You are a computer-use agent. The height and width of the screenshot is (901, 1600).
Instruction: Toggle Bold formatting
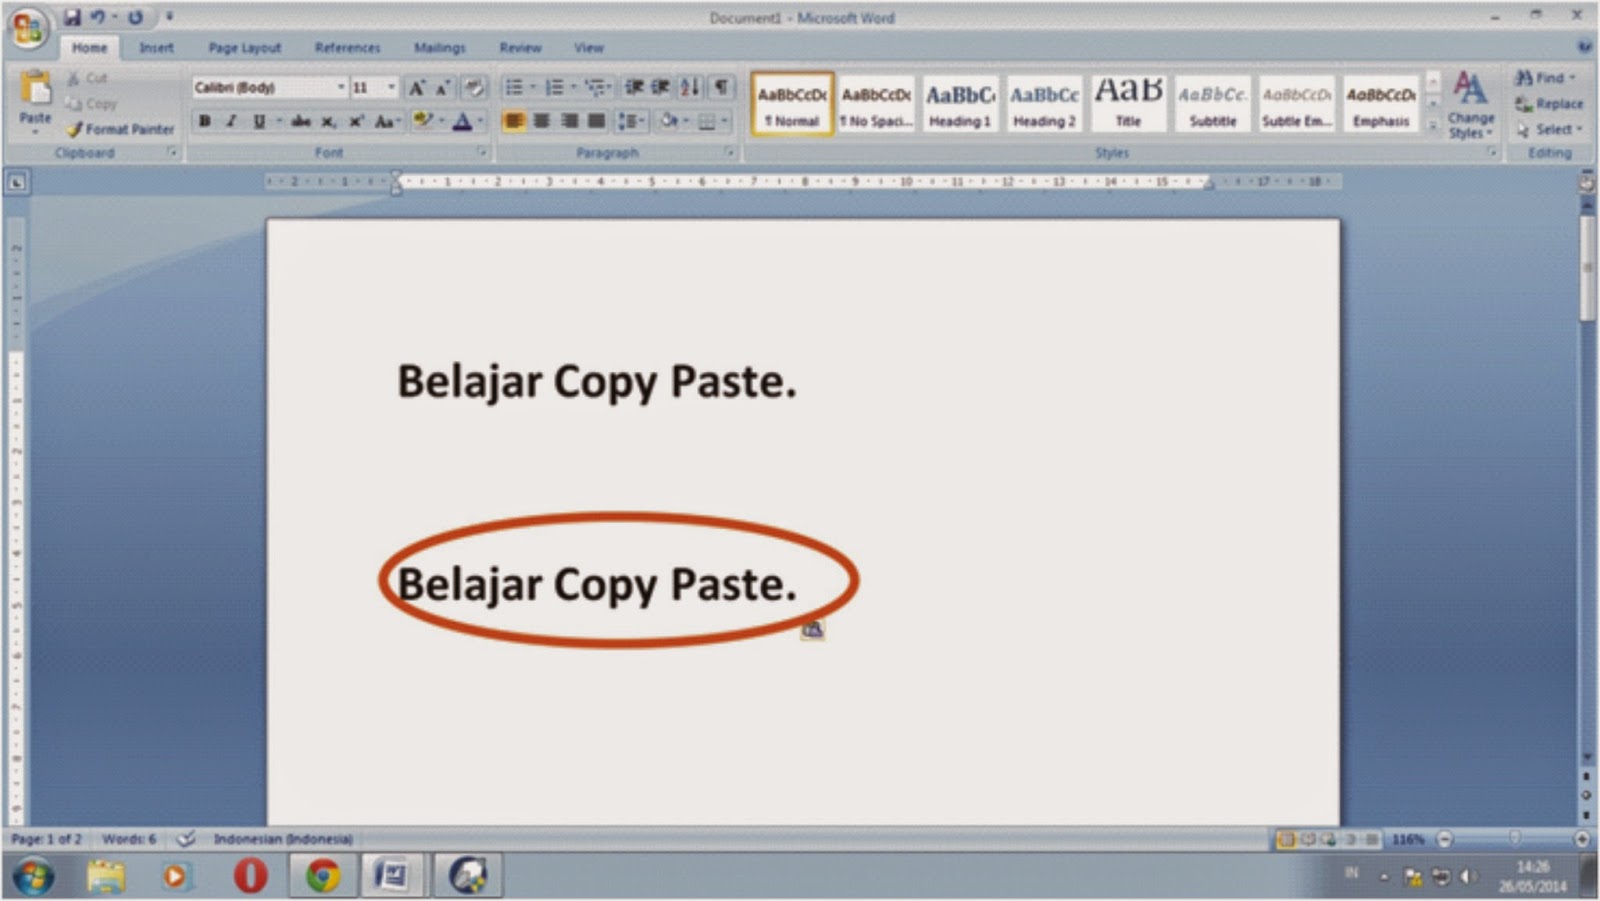(204, 121)
